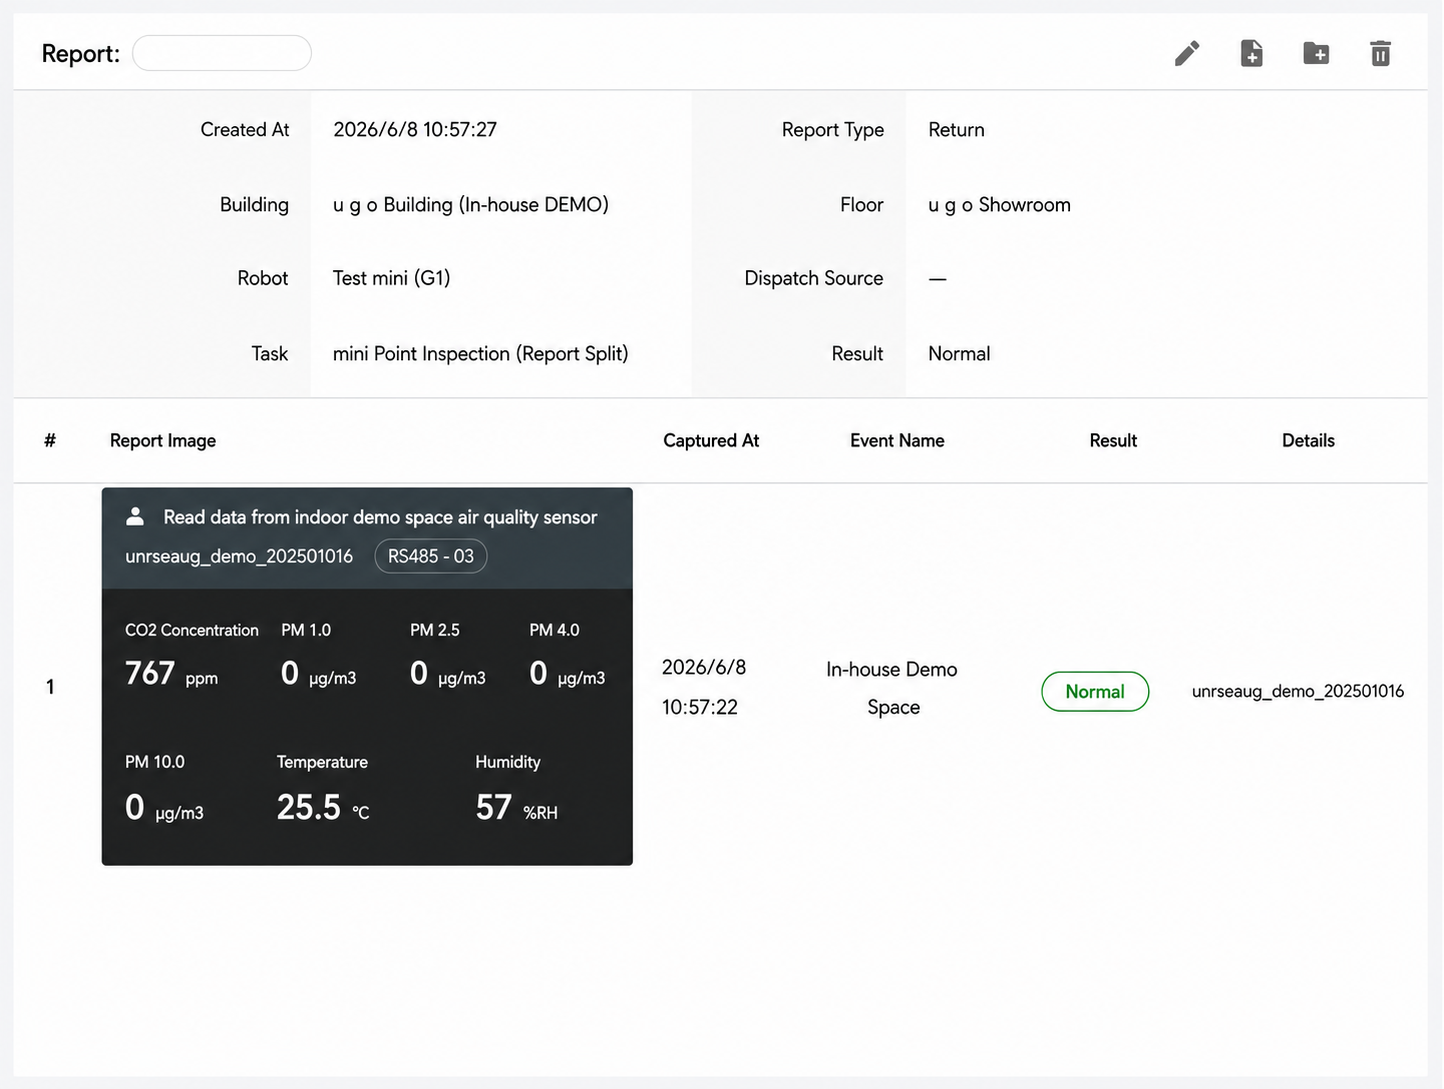Click the person icon in sensor card

[x=135, y=516]
